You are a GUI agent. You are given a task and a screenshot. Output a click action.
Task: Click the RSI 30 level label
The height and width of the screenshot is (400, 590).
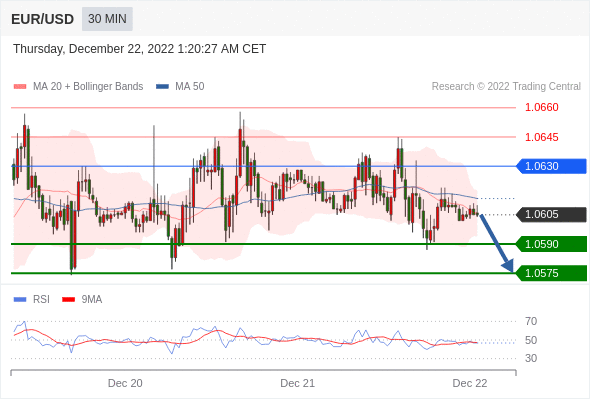tap(531, 358)
